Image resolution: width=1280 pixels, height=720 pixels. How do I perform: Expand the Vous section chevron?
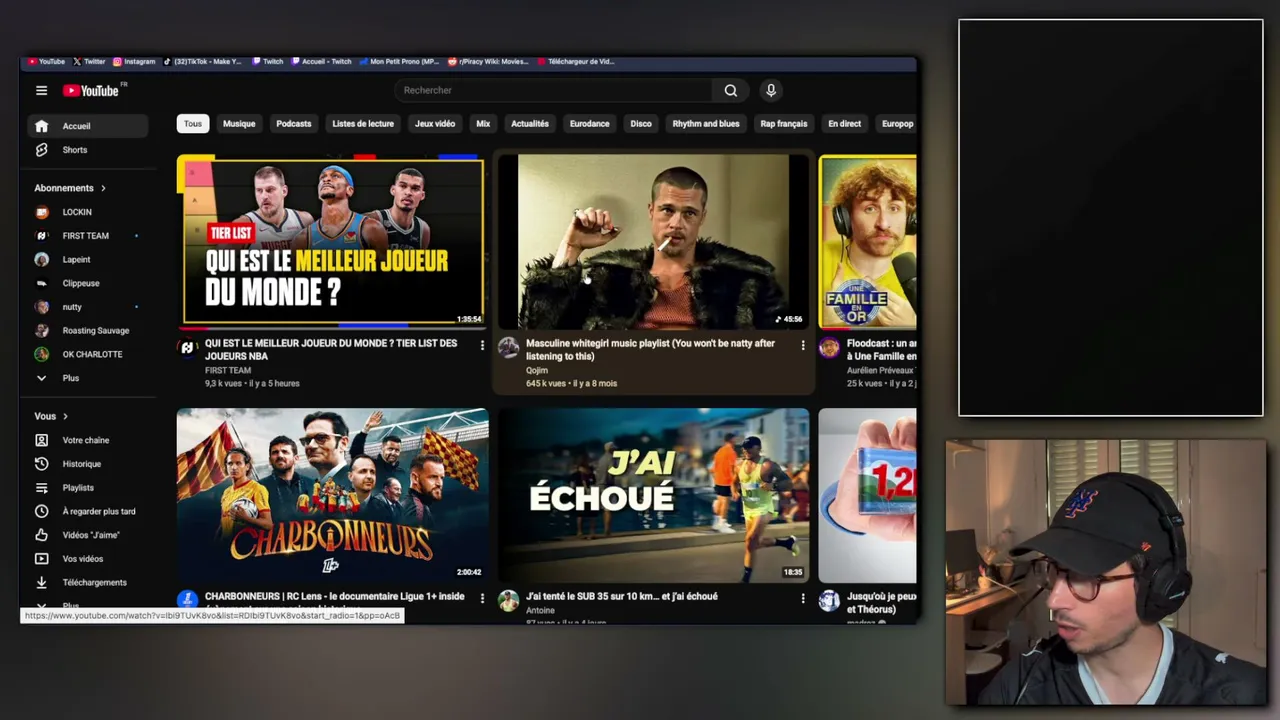coord(65,416)
